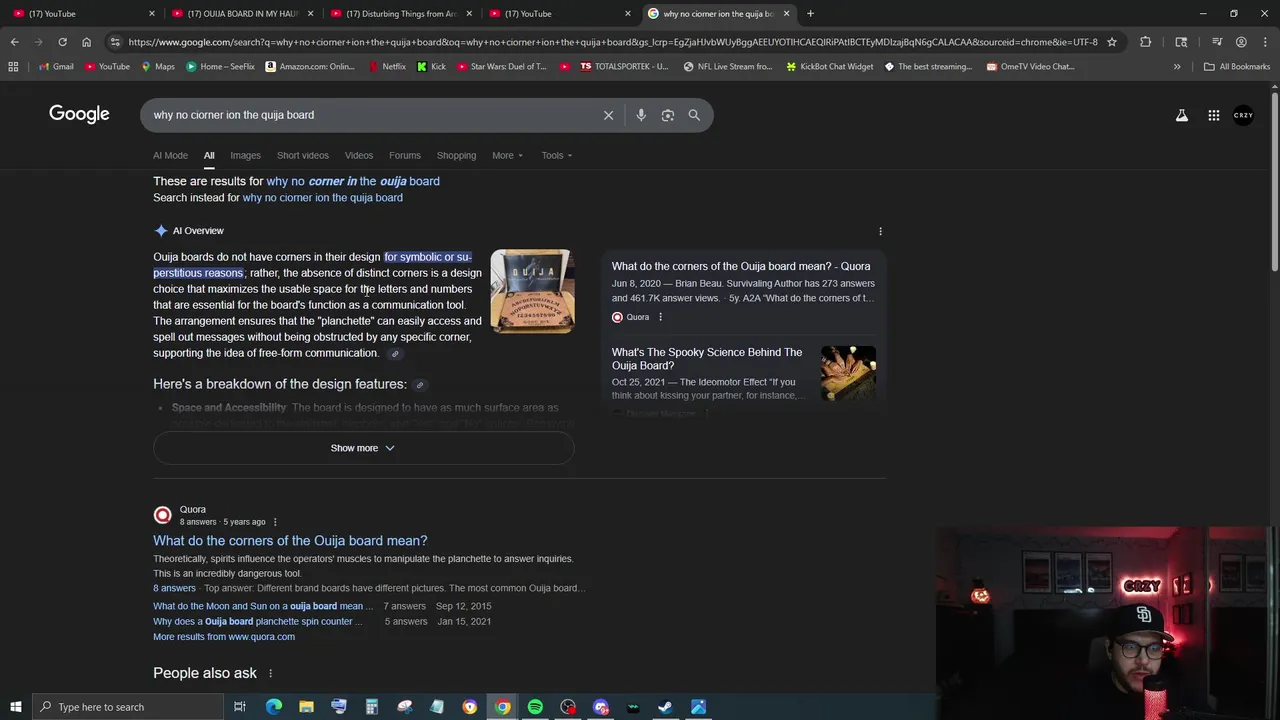Open the tab search icon
The height and width of the screenshot is (720, 1280).
tap(1181, 42)
